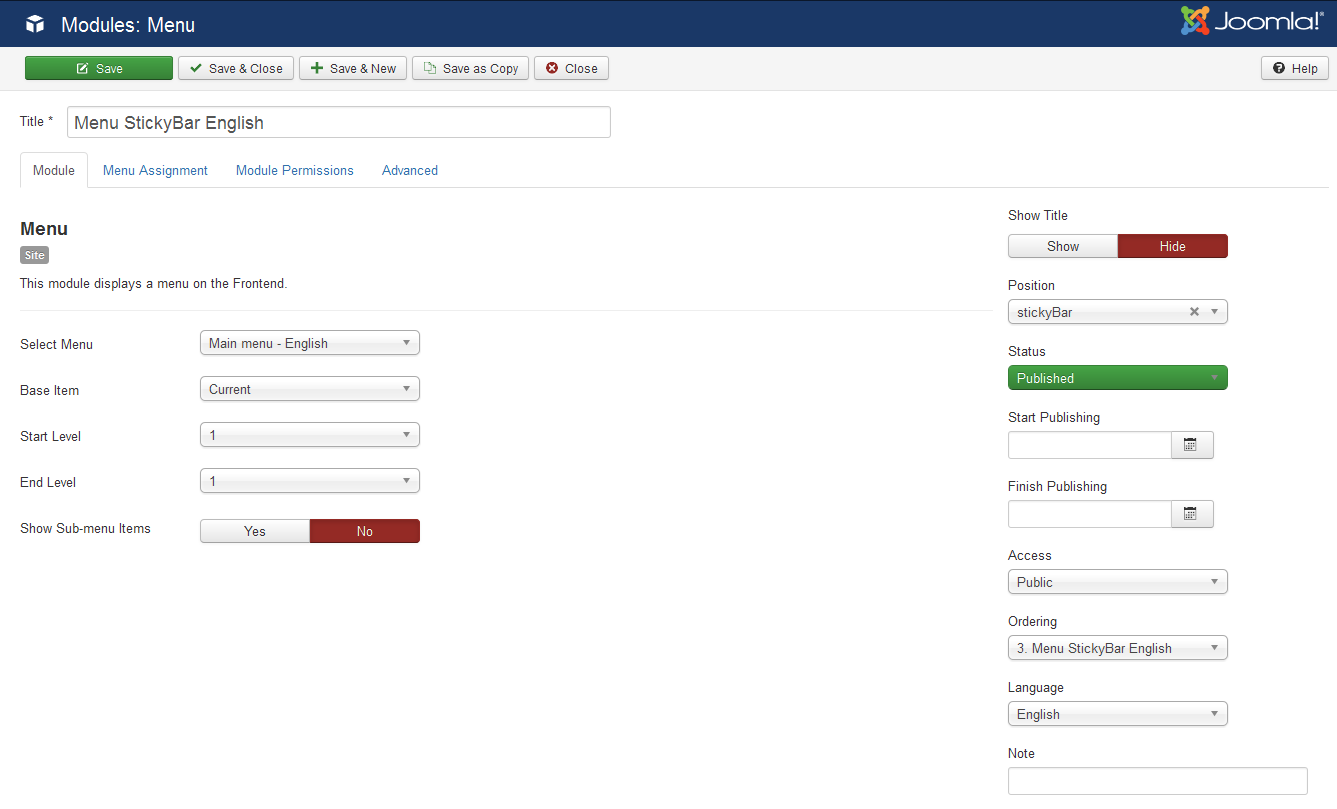Switch to the Menu Assignment tab
1337x809 pixels.
(155, 170)
